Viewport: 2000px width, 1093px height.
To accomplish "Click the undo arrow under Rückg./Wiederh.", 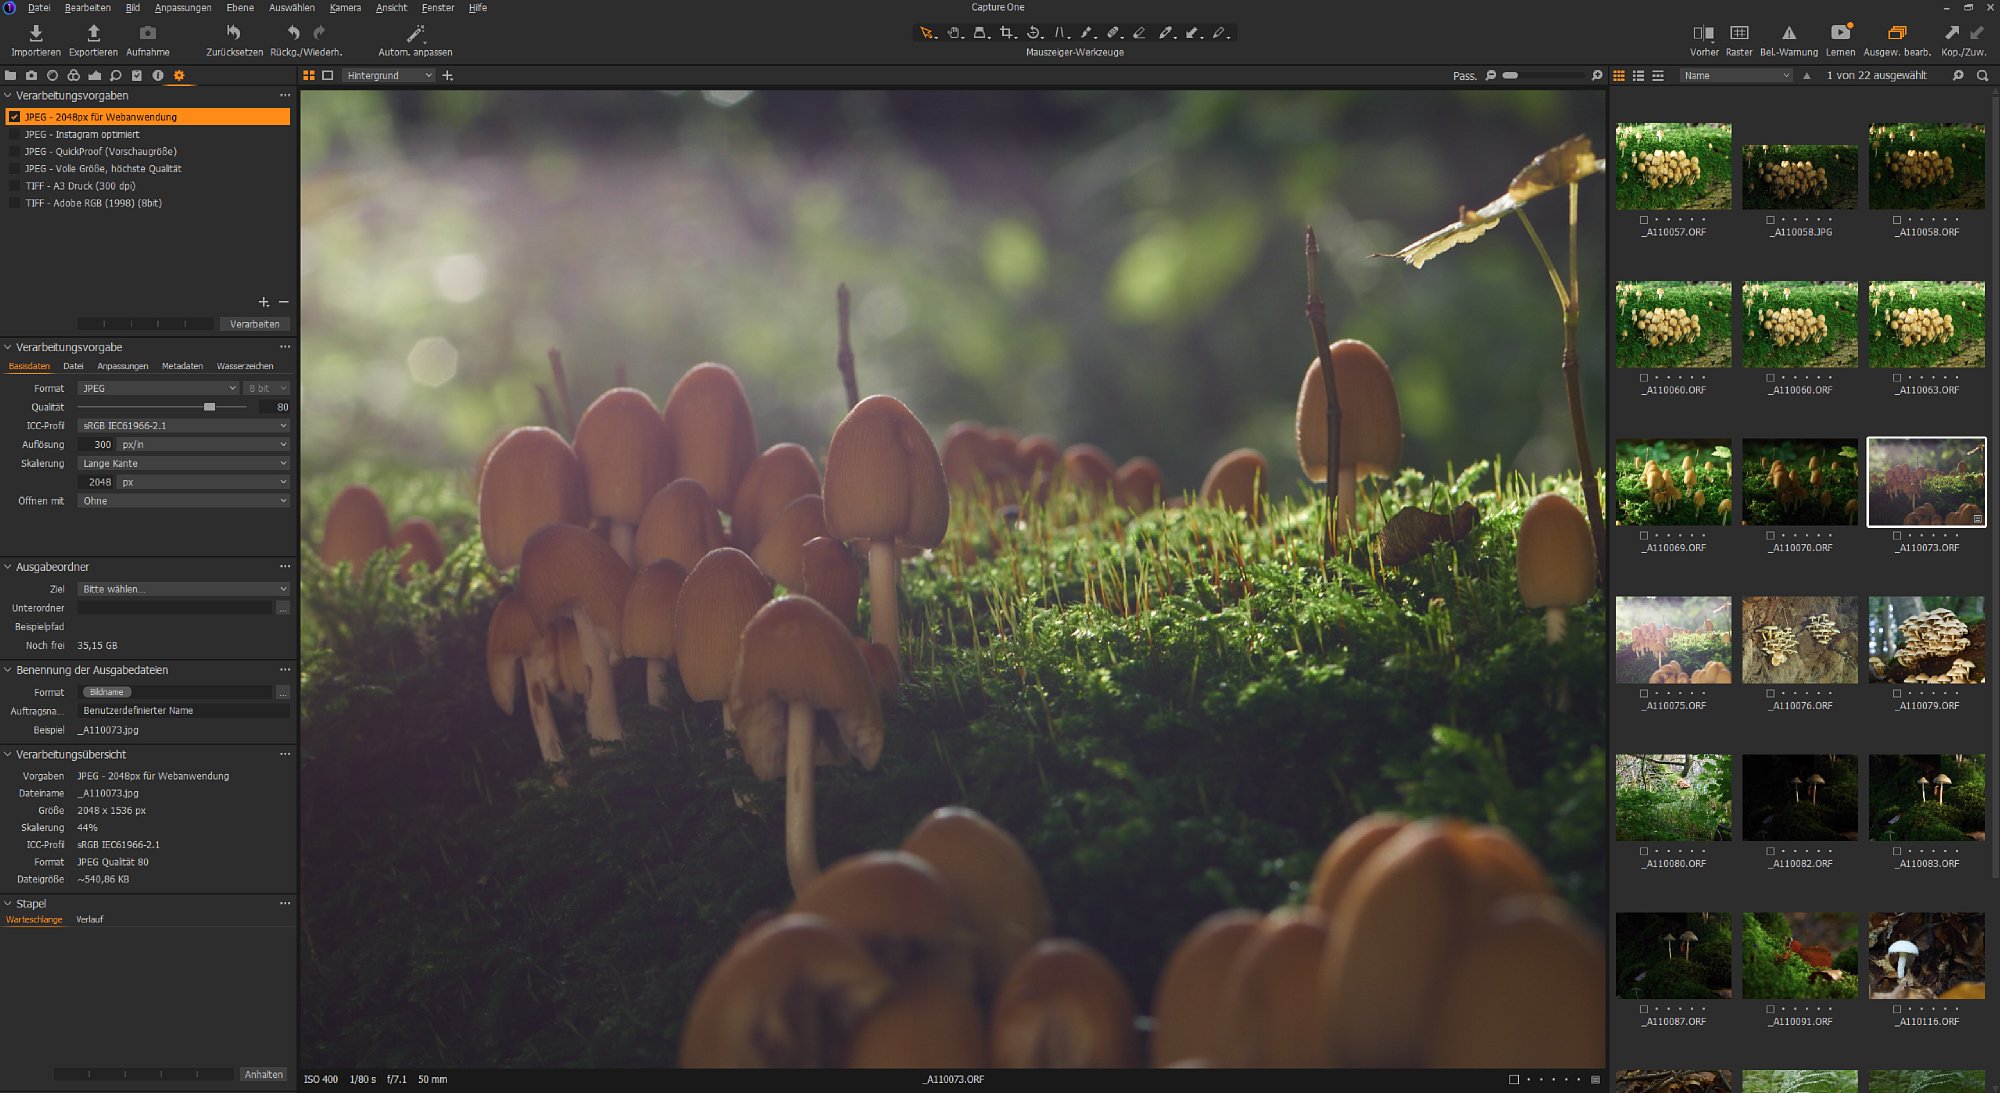I will pyautogui.click(x=294, y=33).
